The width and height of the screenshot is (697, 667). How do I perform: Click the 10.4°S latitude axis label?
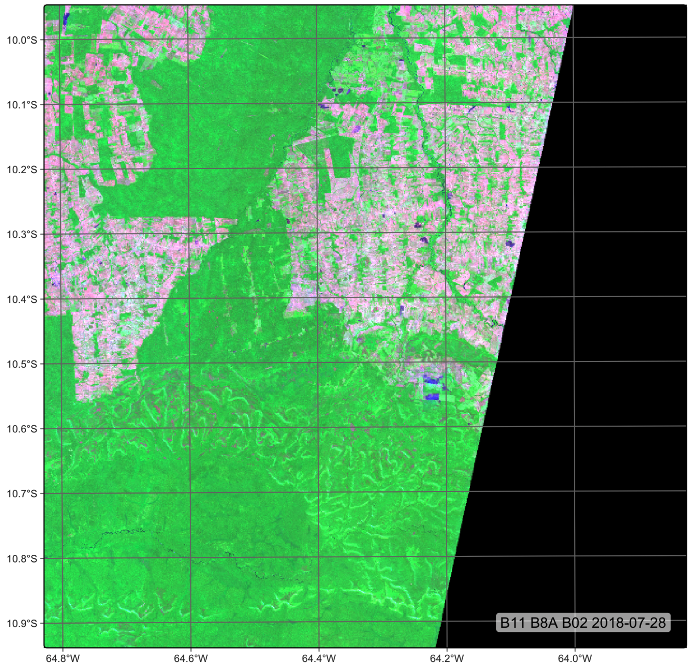(x=20, y=299)
